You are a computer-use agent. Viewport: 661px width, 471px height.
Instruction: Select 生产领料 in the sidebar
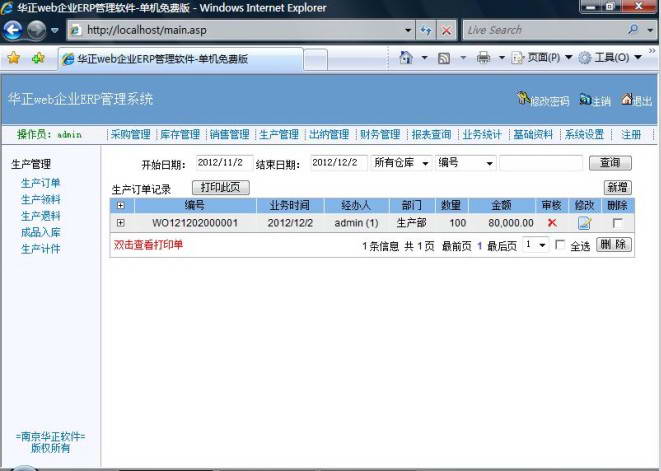41,199
